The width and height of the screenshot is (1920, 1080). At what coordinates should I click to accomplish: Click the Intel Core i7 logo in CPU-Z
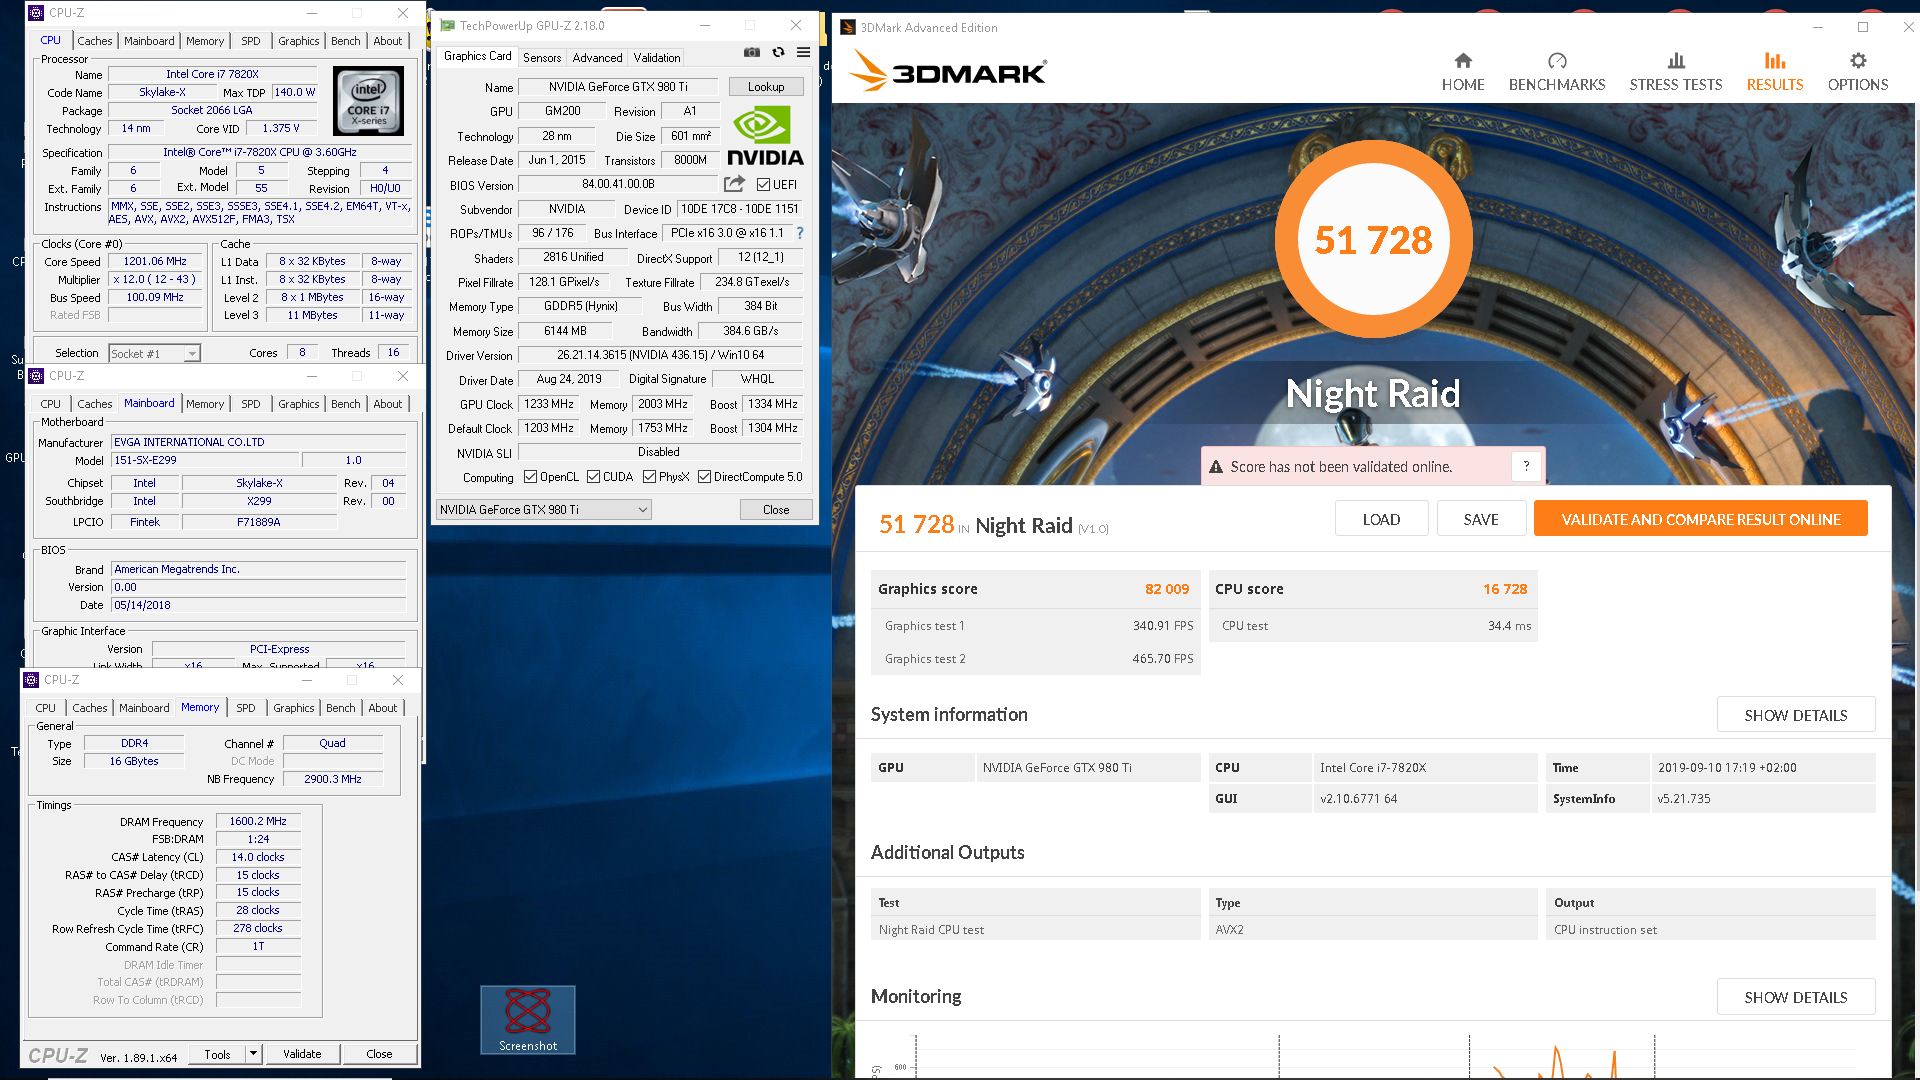368,101
